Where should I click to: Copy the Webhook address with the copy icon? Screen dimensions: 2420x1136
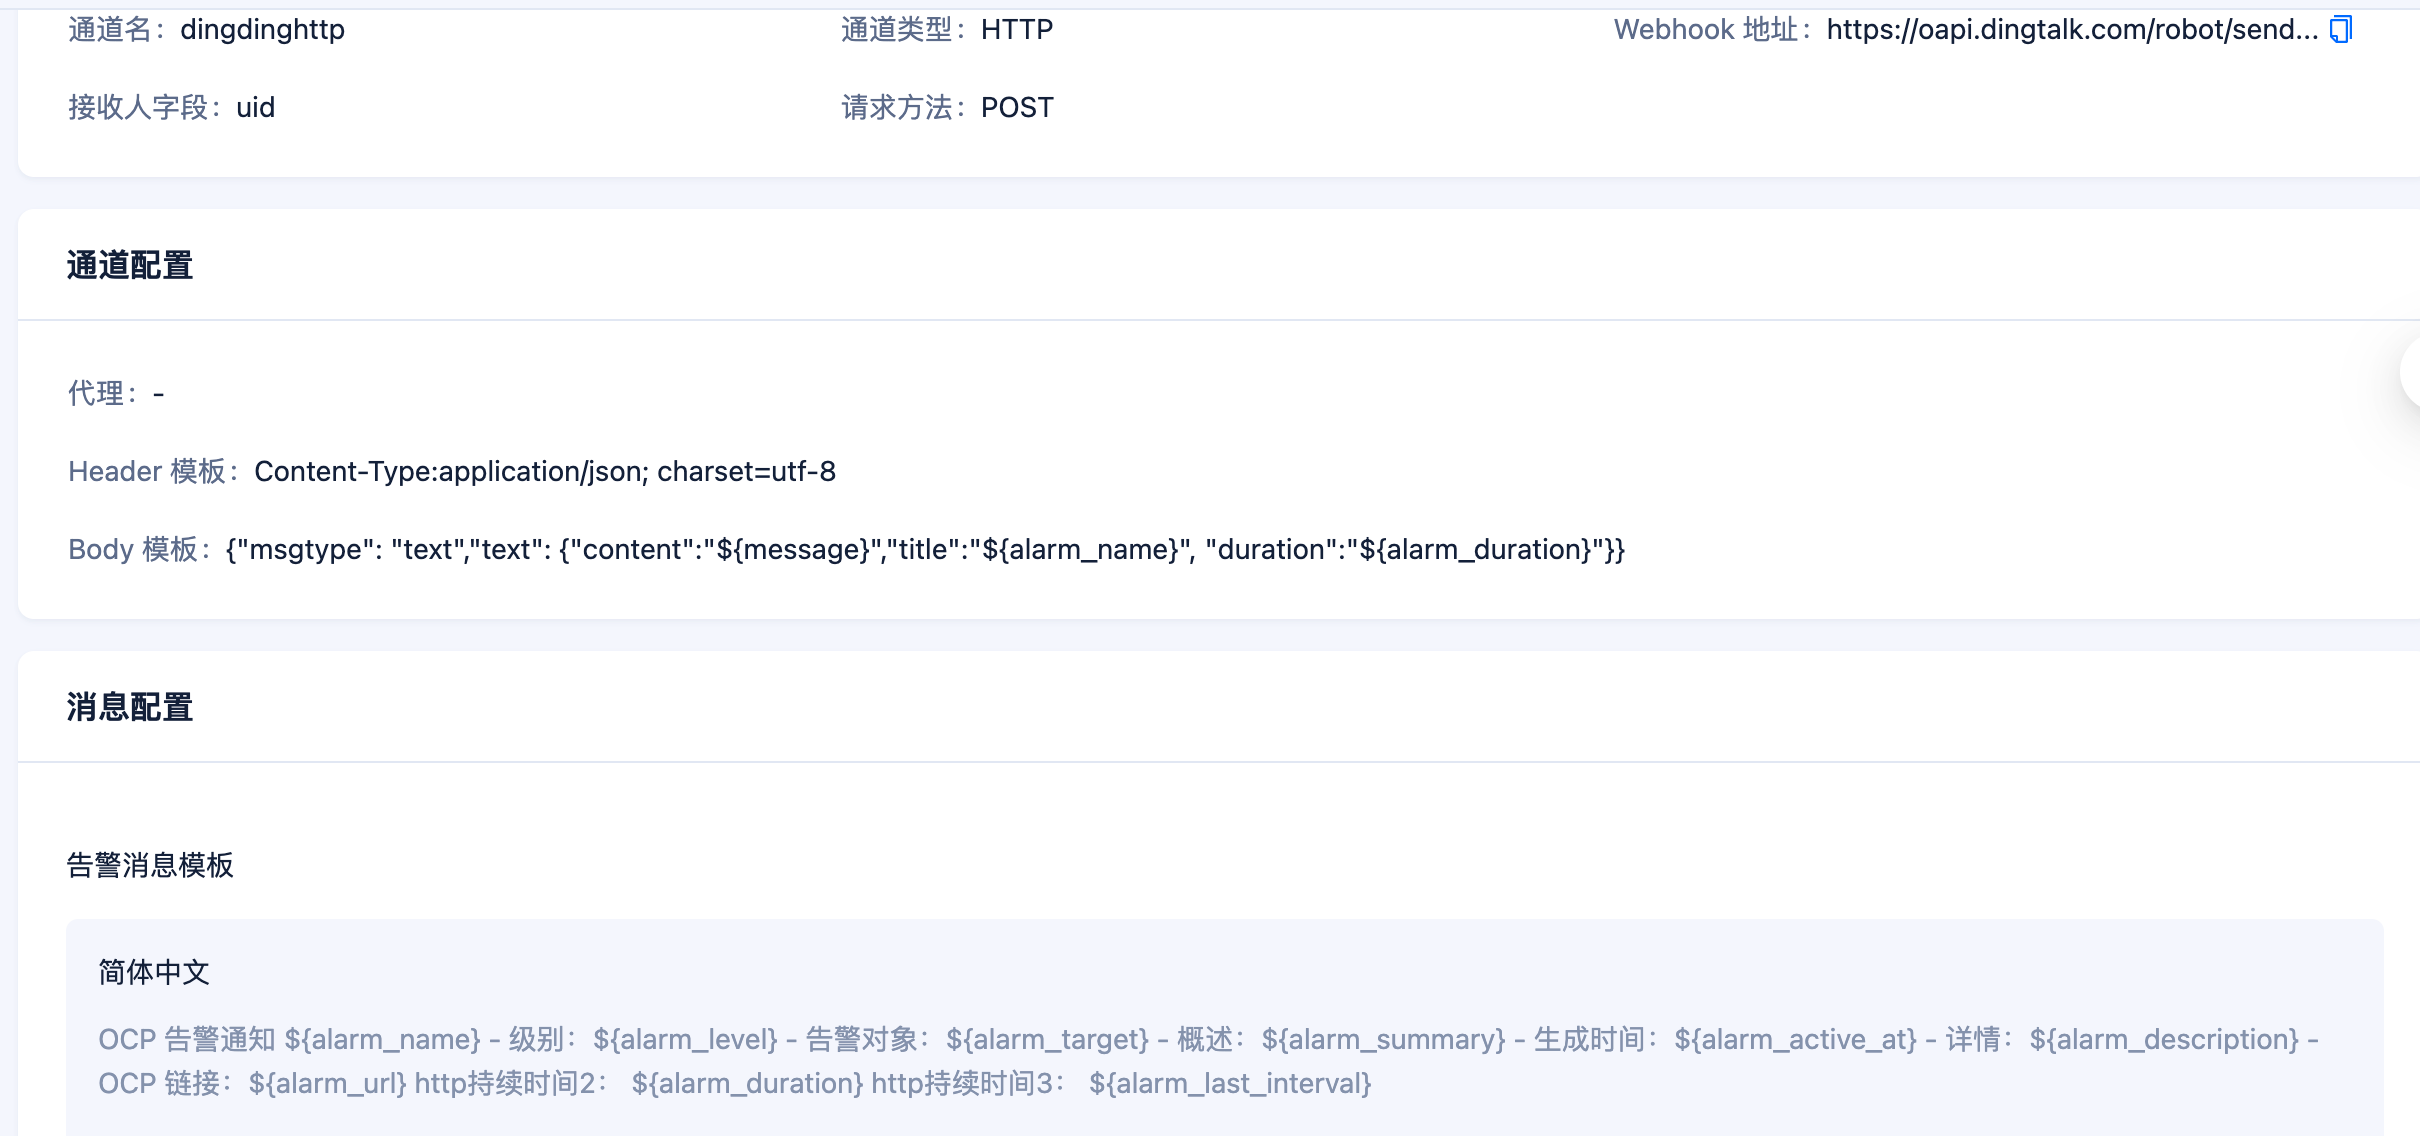(x=2341, y=30)
